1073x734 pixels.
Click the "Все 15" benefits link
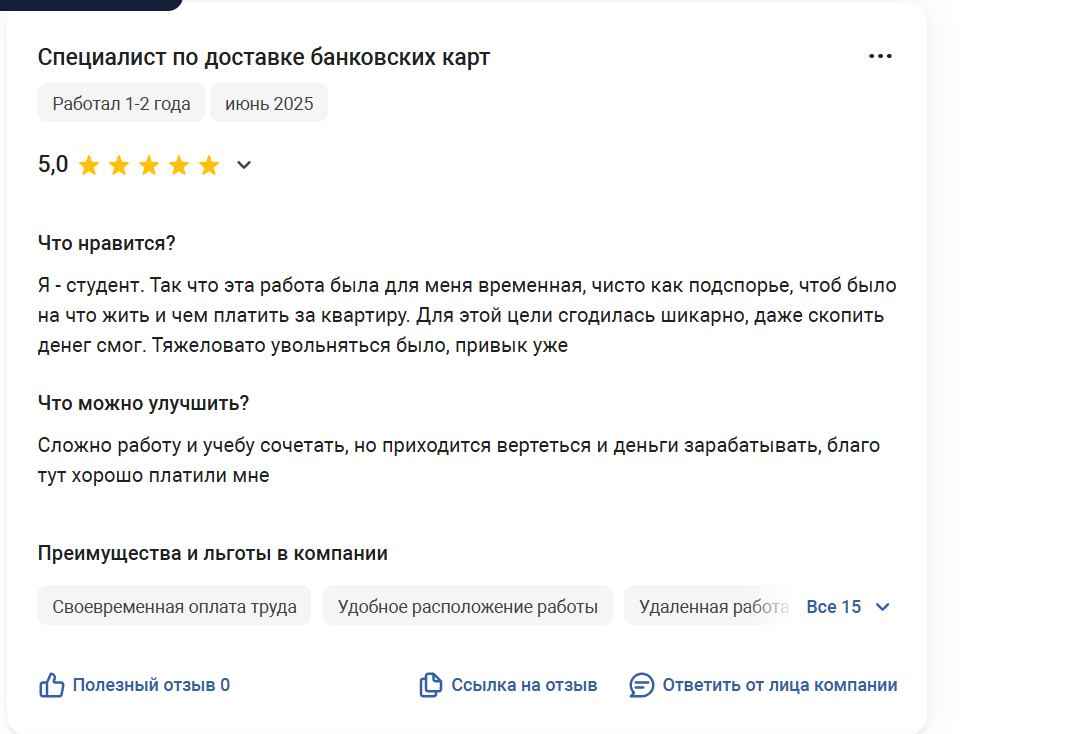pos(833,607)
